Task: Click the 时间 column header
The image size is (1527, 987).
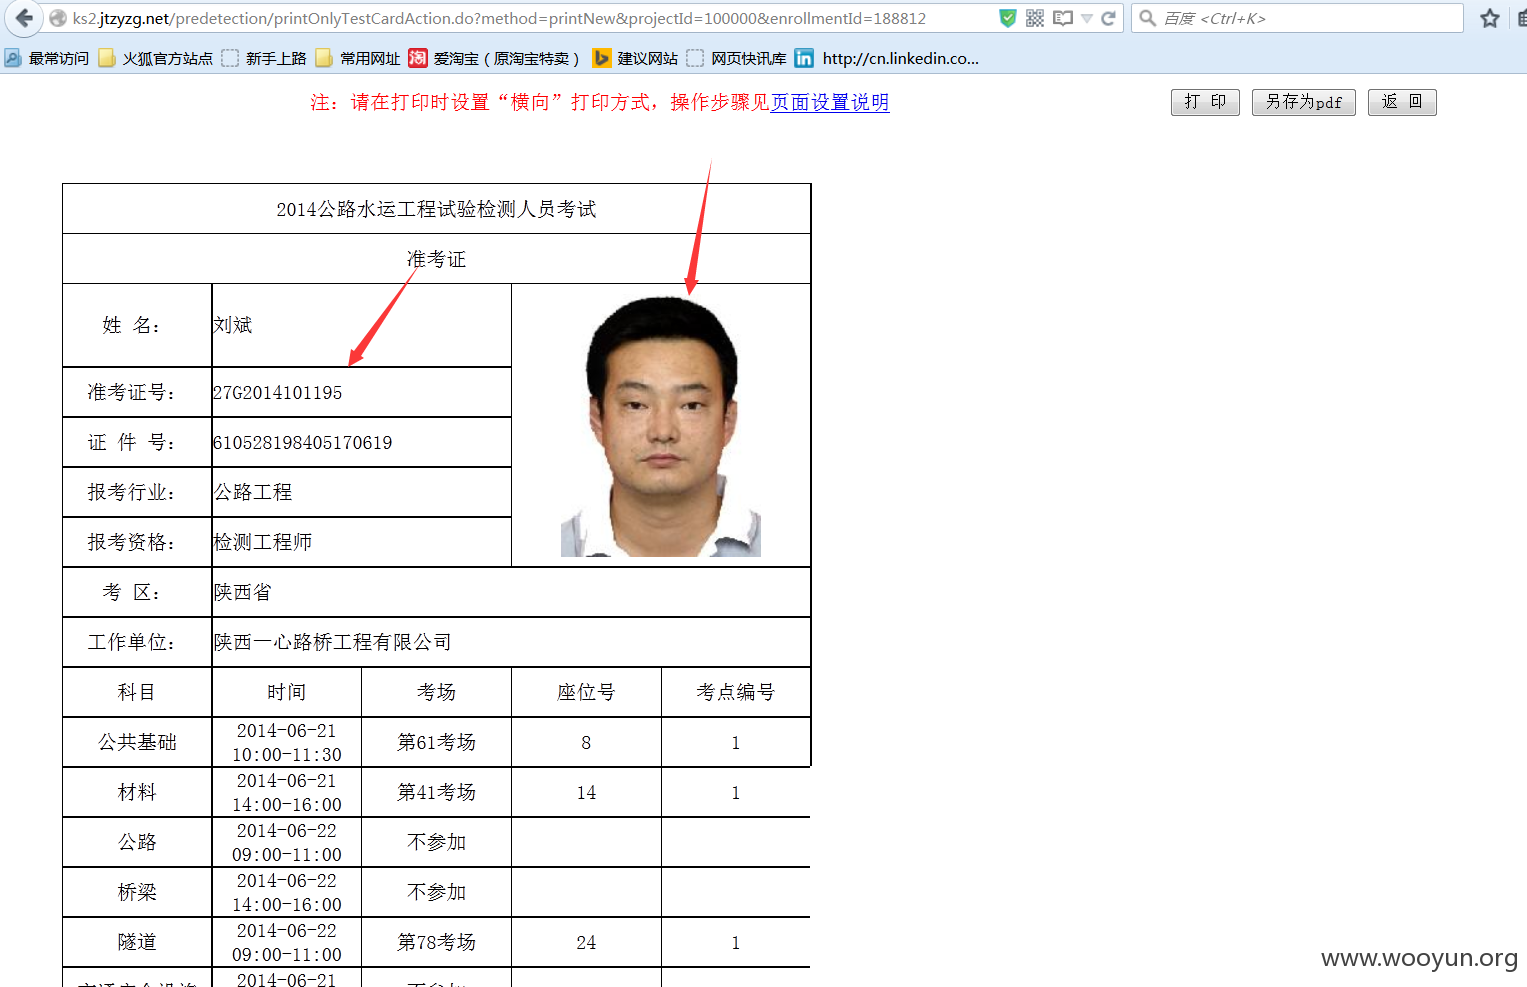Action: 287,692
